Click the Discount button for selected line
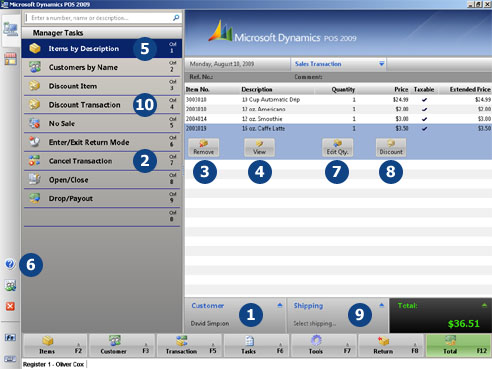The height and width of the screenshot is (369, 492). point(391,148)
